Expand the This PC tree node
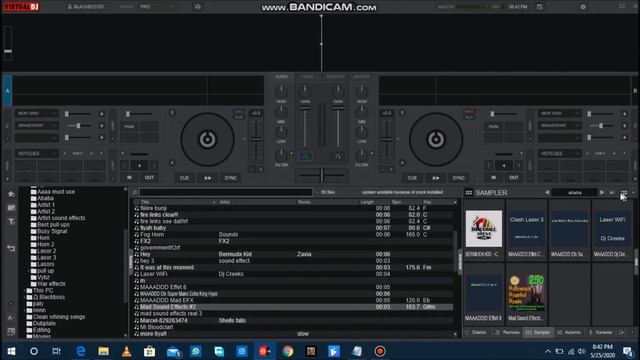Image resolution: width=640 pixels, height=360 pixels. (24, 291)
